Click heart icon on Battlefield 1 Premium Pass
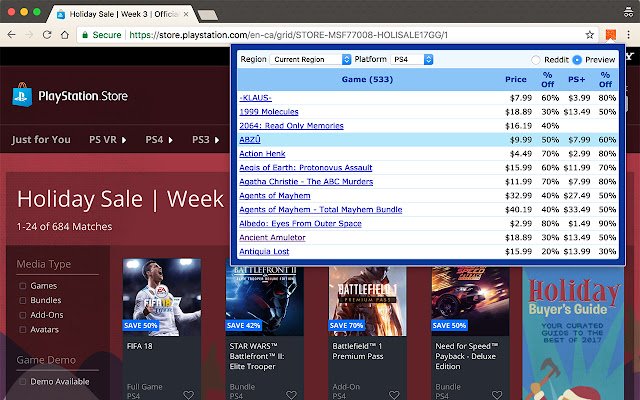640x400 pixels. click(x=394, y=394)
